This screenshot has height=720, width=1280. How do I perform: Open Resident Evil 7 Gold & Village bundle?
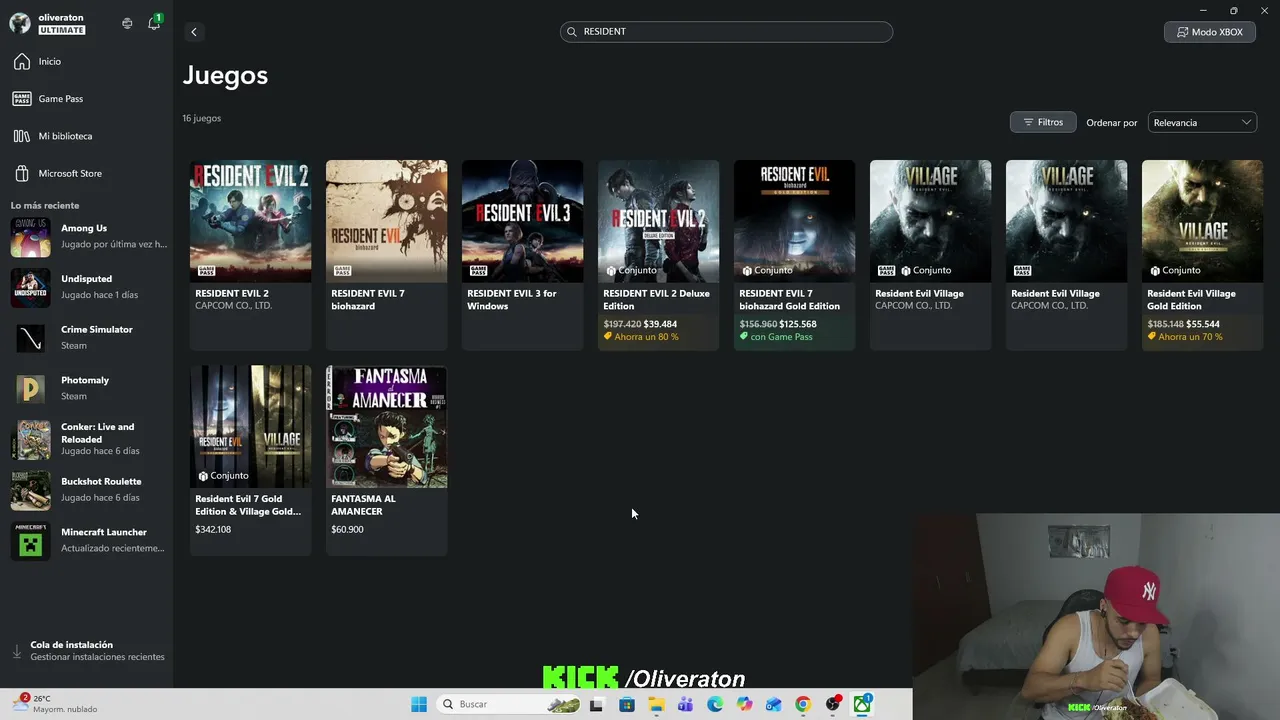click(250, 460)
